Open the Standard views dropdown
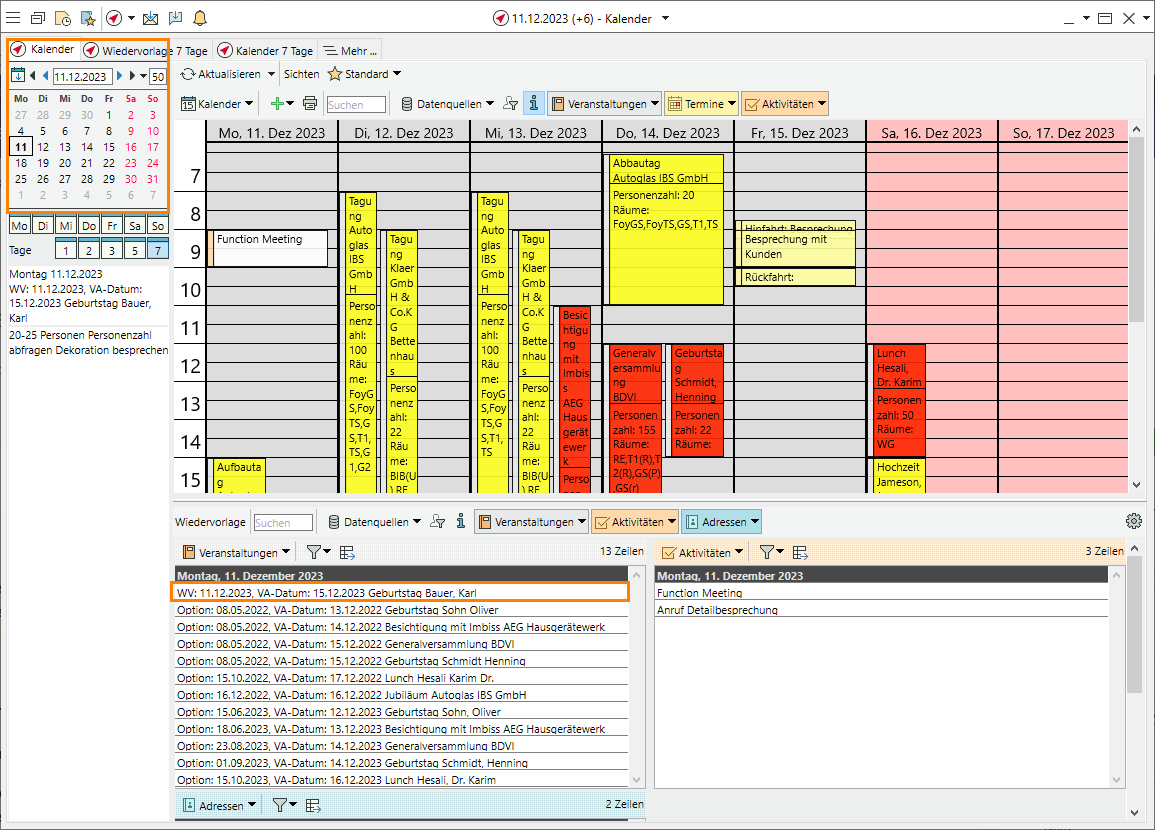 [365, 74]
